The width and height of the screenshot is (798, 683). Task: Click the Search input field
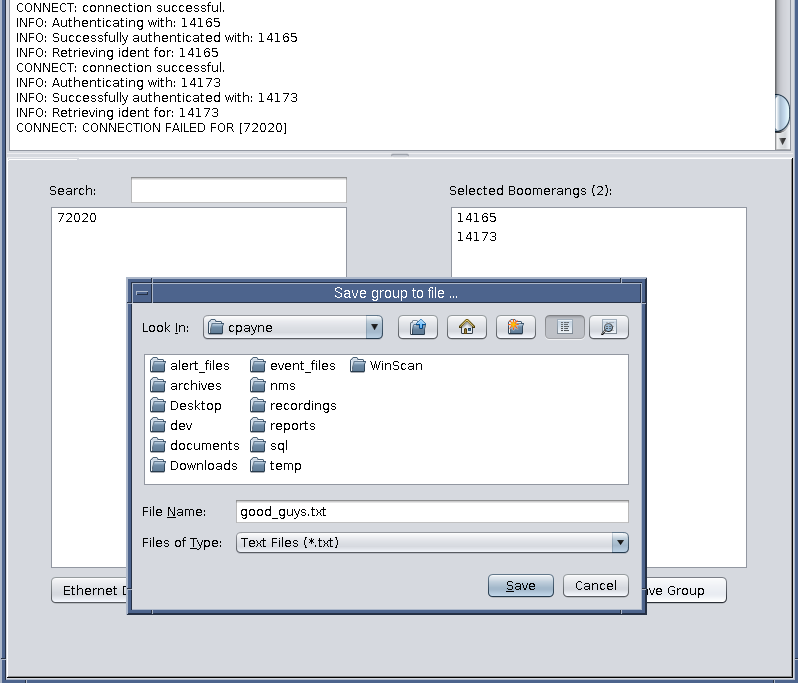pos(239,190)
